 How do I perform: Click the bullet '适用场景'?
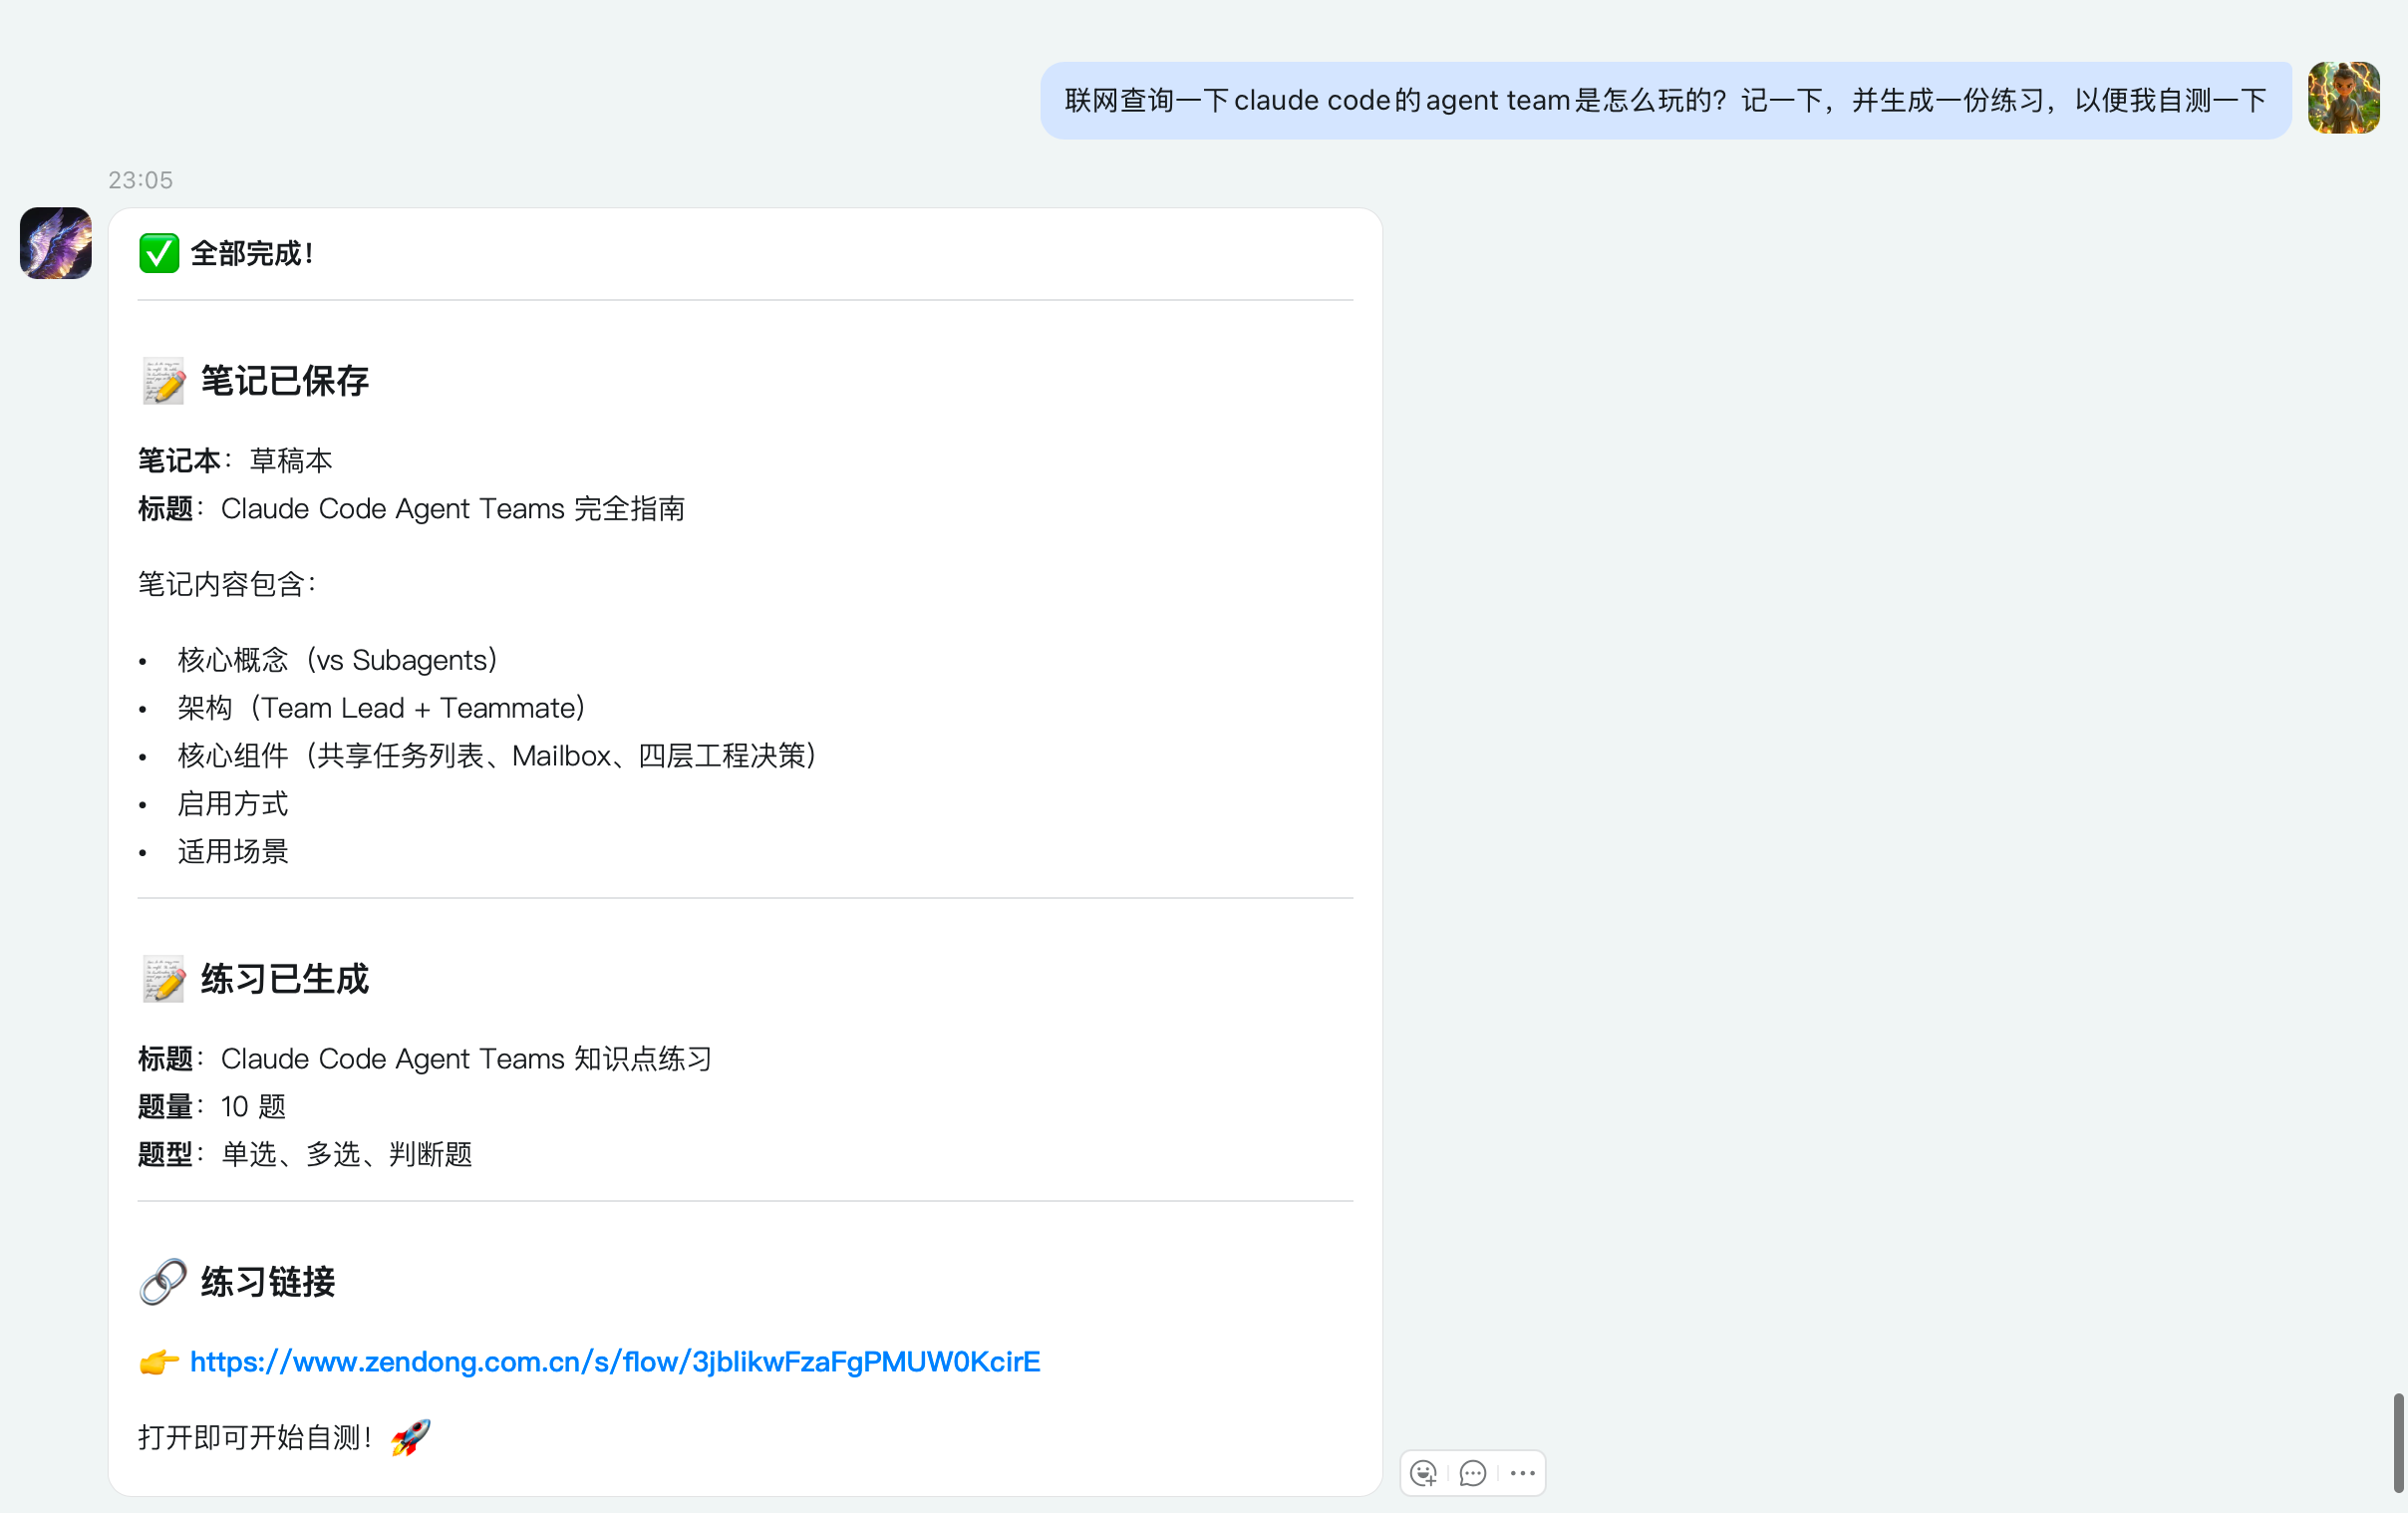coord(233,851)
